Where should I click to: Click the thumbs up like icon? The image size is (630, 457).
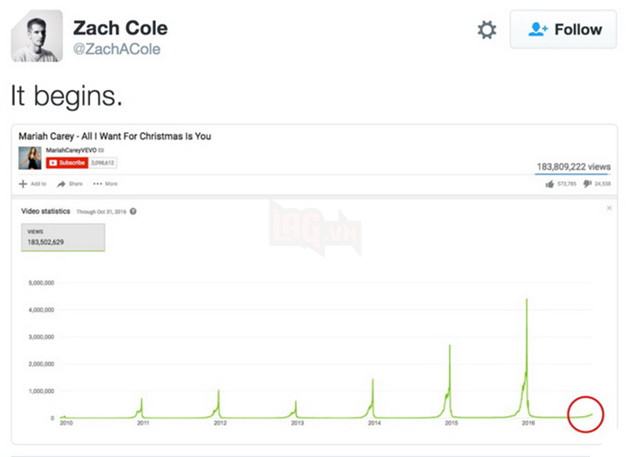pyautogui.click(x=548, y=184)
